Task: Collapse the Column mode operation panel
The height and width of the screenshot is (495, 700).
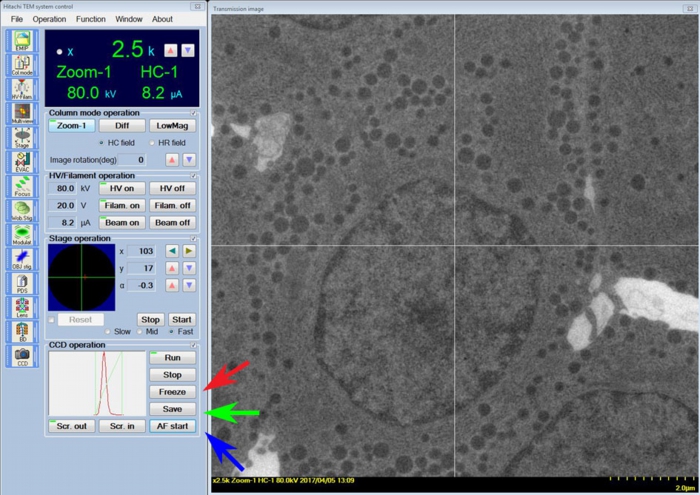Action: pyautogui.click(x=195, y=113)
